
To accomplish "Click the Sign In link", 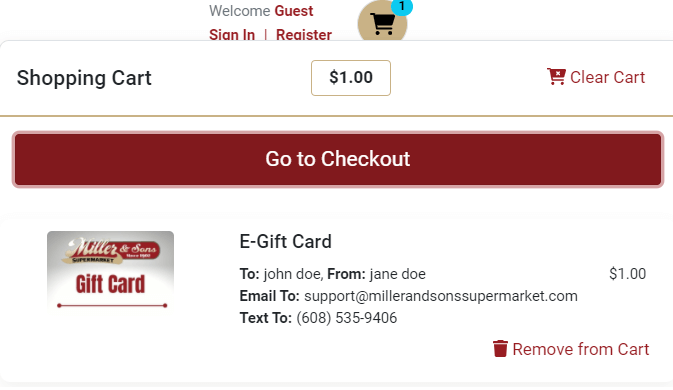I will tap(232, 35).
